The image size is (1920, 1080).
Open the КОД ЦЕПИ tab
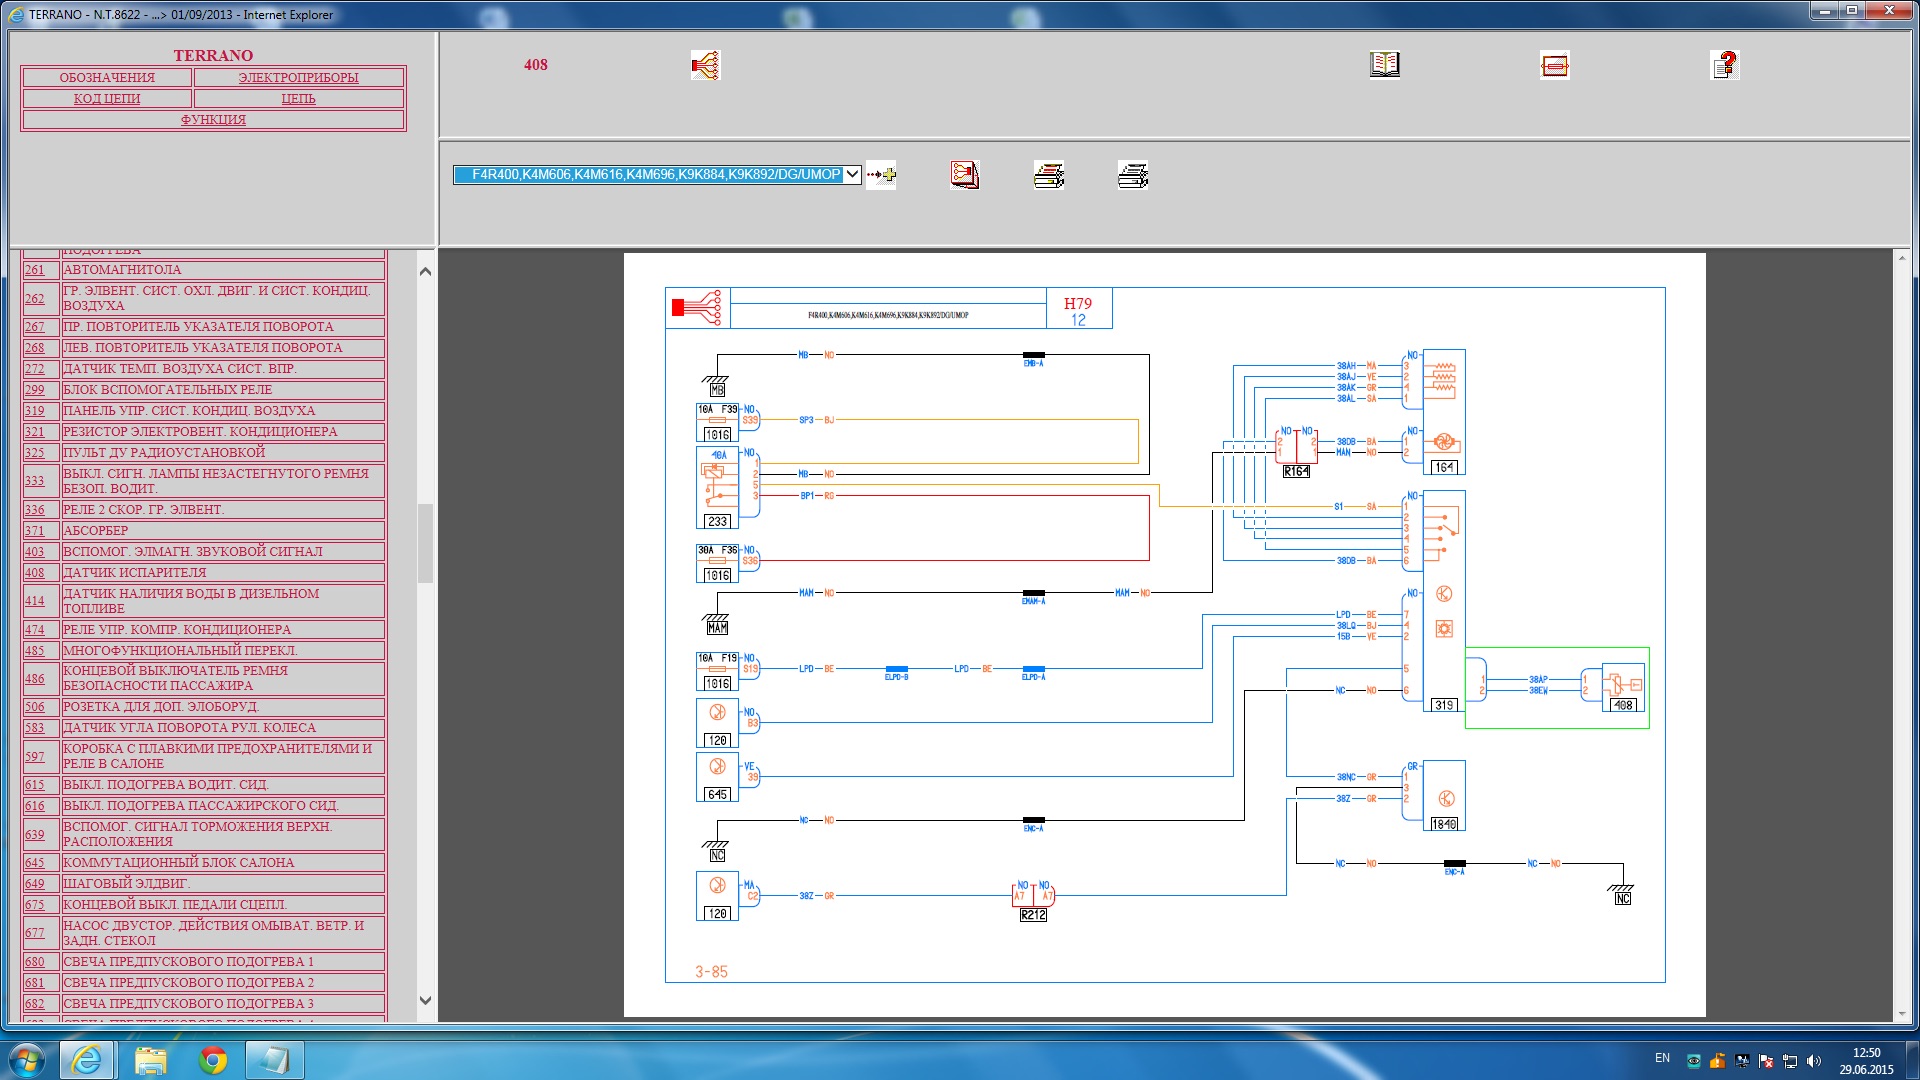pyautogui.click(x=107, y=98)
